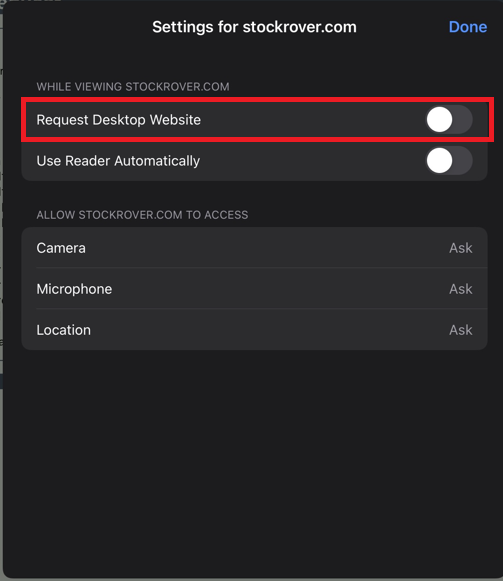Screen dimensions: 503x581
Task: Enable the Request Desktop Website toggle
Action: click(449, 120)
